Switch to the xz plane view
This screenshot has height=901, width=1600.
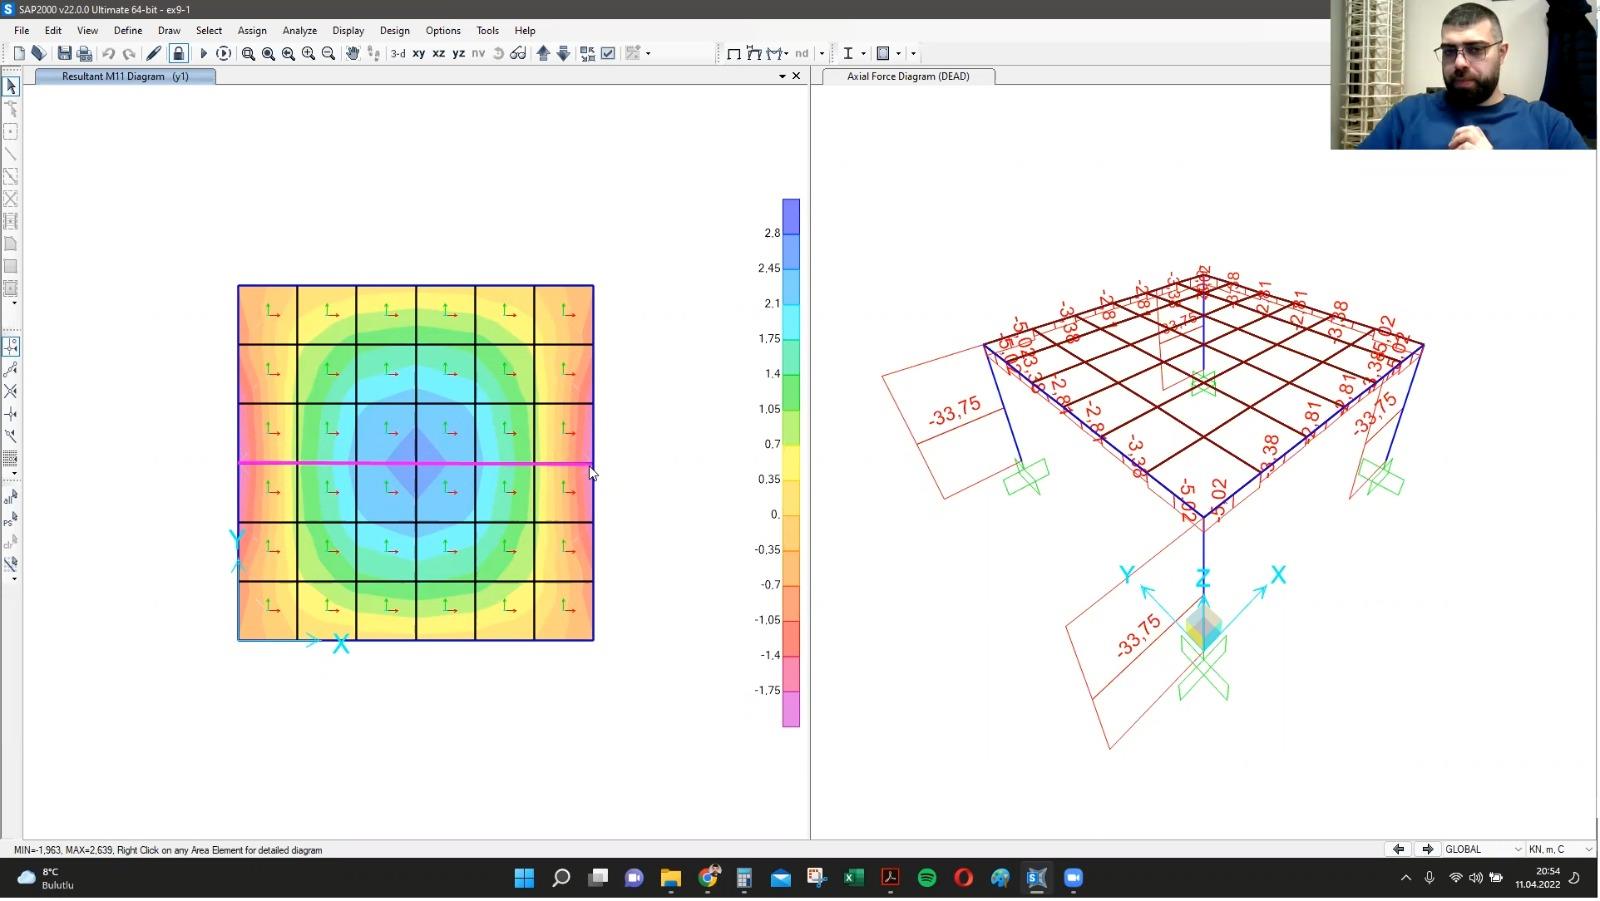click(438, 54)
